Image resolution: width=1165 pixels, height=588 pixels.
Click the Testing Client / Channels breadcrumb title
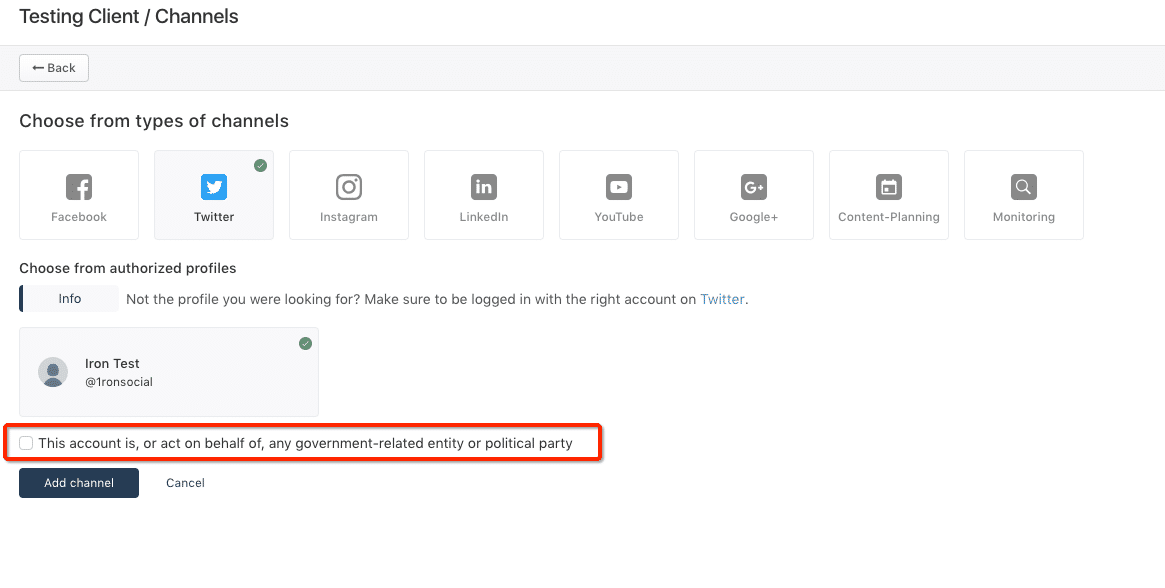tap(129, 16)
